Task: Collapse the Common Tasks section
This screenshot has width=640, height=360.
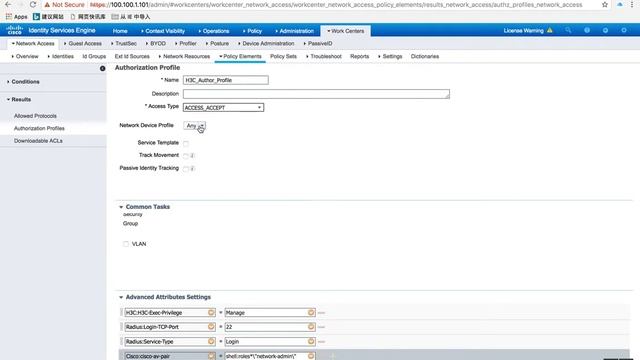Action: click(x=121, y=207)
